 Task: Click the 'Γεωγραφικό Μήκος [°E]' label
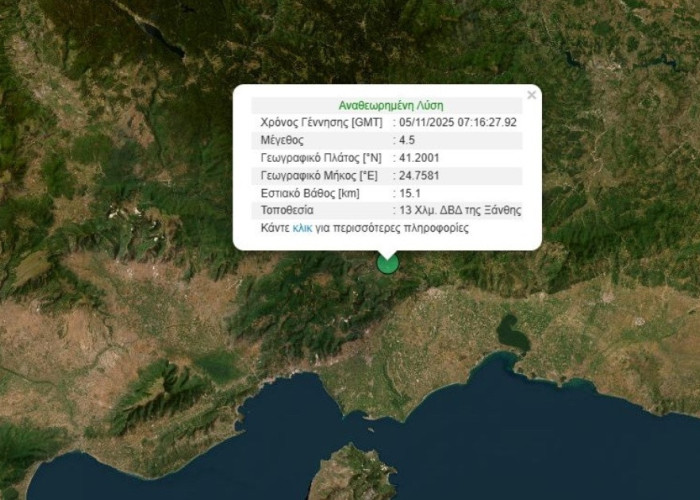pyautogui.click(x=319, y=175)
